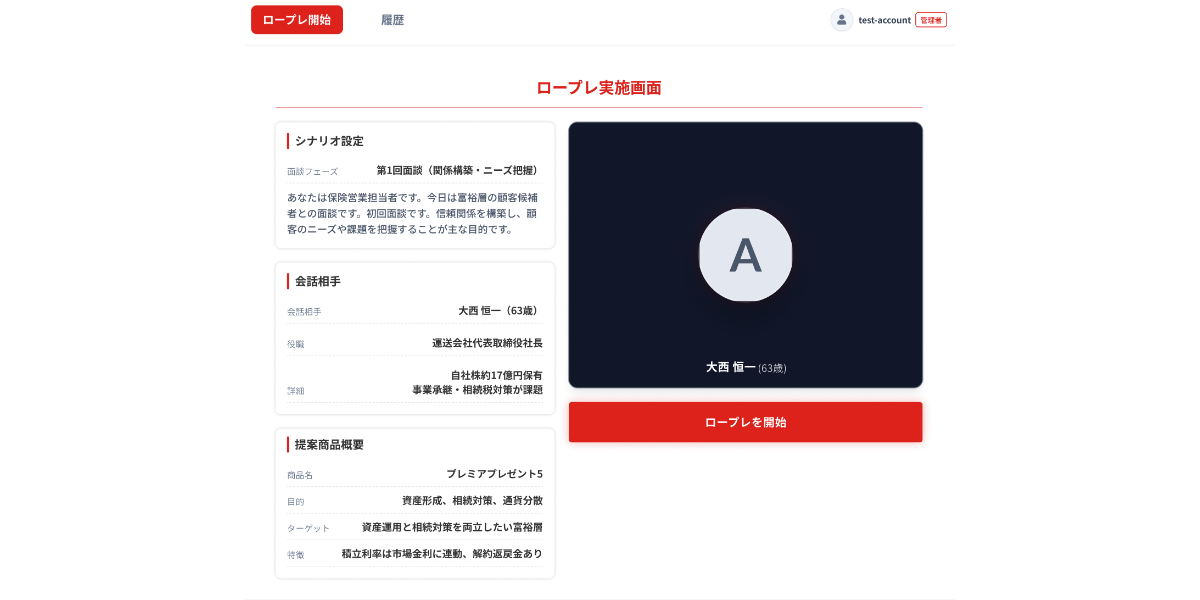This screenshot has height=600, width=1200.
Task: Click the 会話相手 section heading
Action: pyautogui.click(x=318, y=281)
